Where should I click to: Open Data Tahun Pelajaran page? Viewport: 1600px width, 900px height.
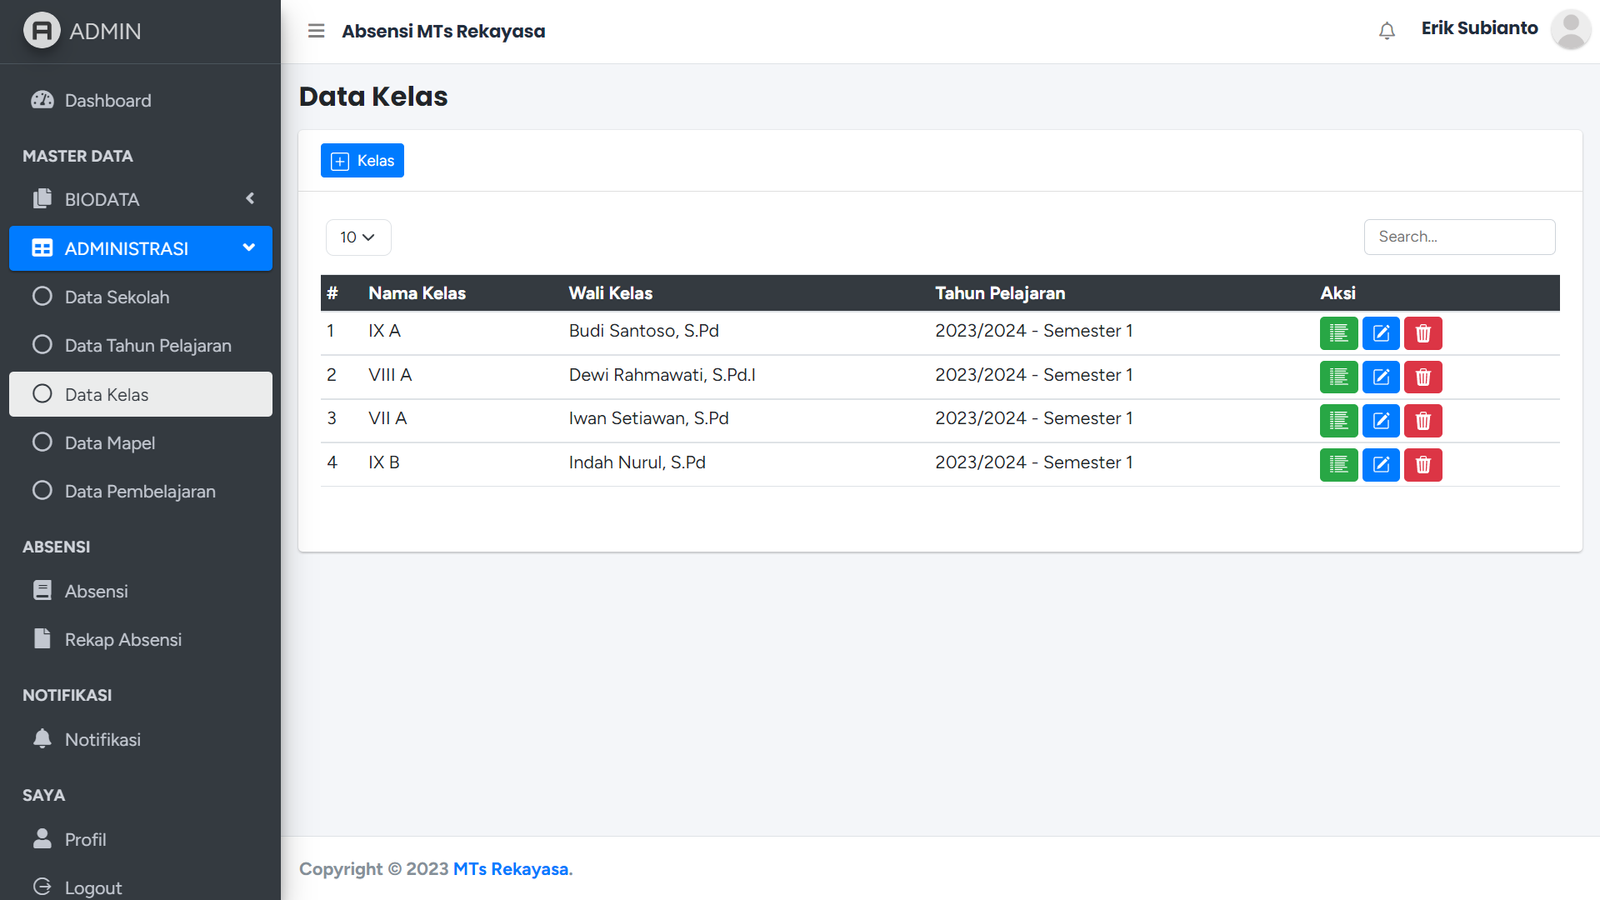click(x=148, y=346)
